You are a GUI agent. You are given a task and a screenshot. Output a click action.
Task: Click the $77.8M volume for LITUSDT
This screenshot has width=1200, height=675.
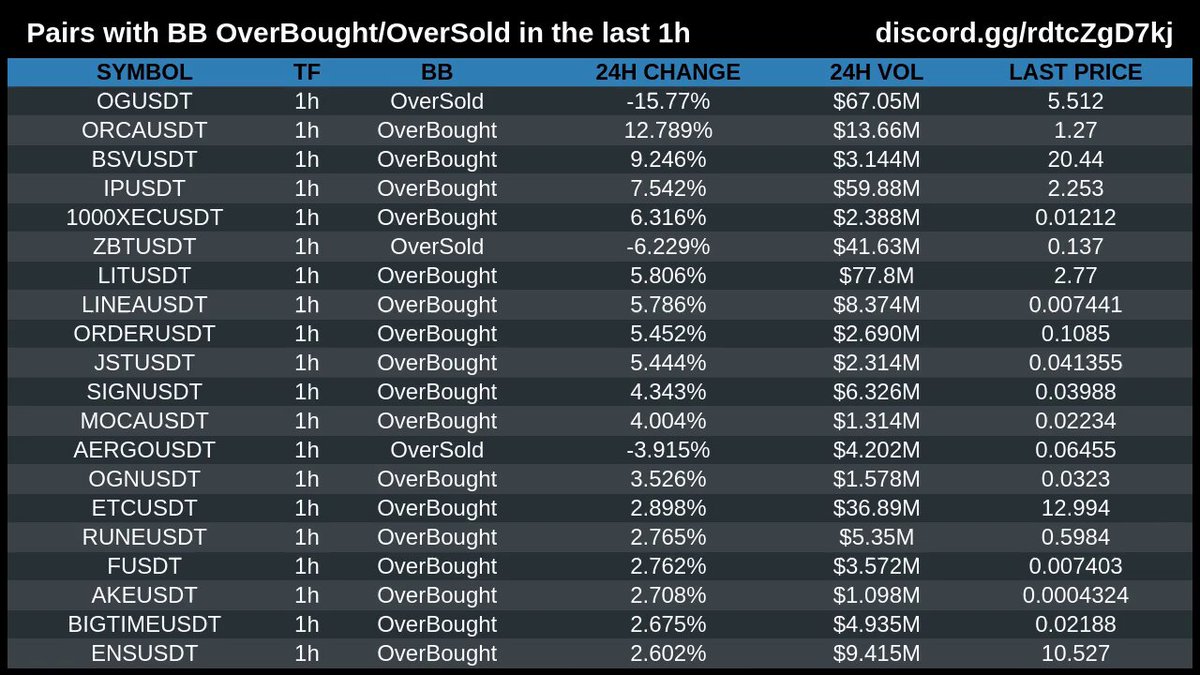(875, 276)
